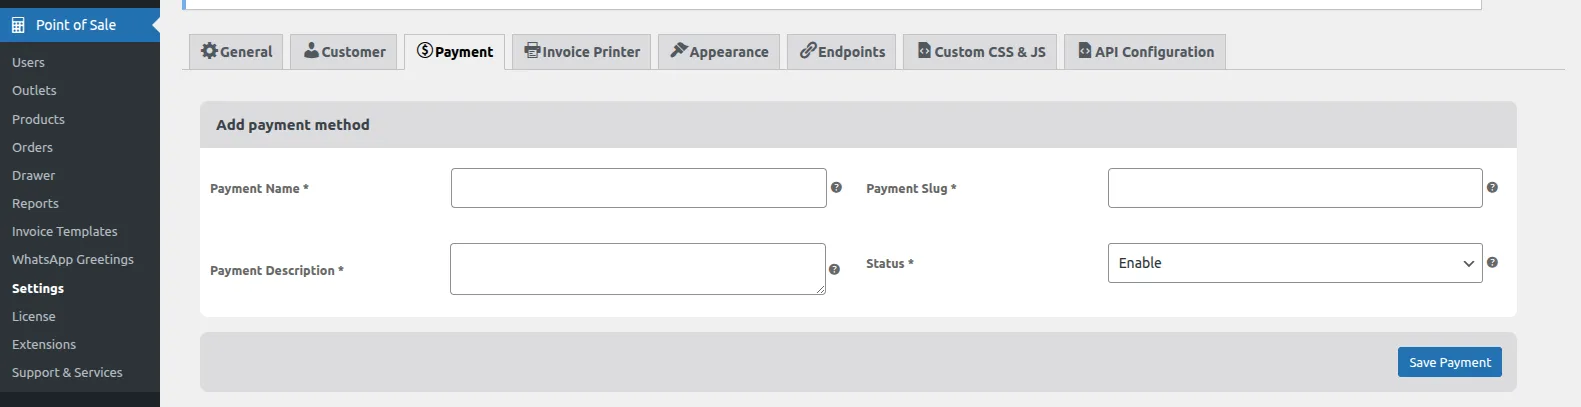Click help icon beside Status dropdown
The height and width of the screenshot is (407, 1581).
coord(1492,263)
